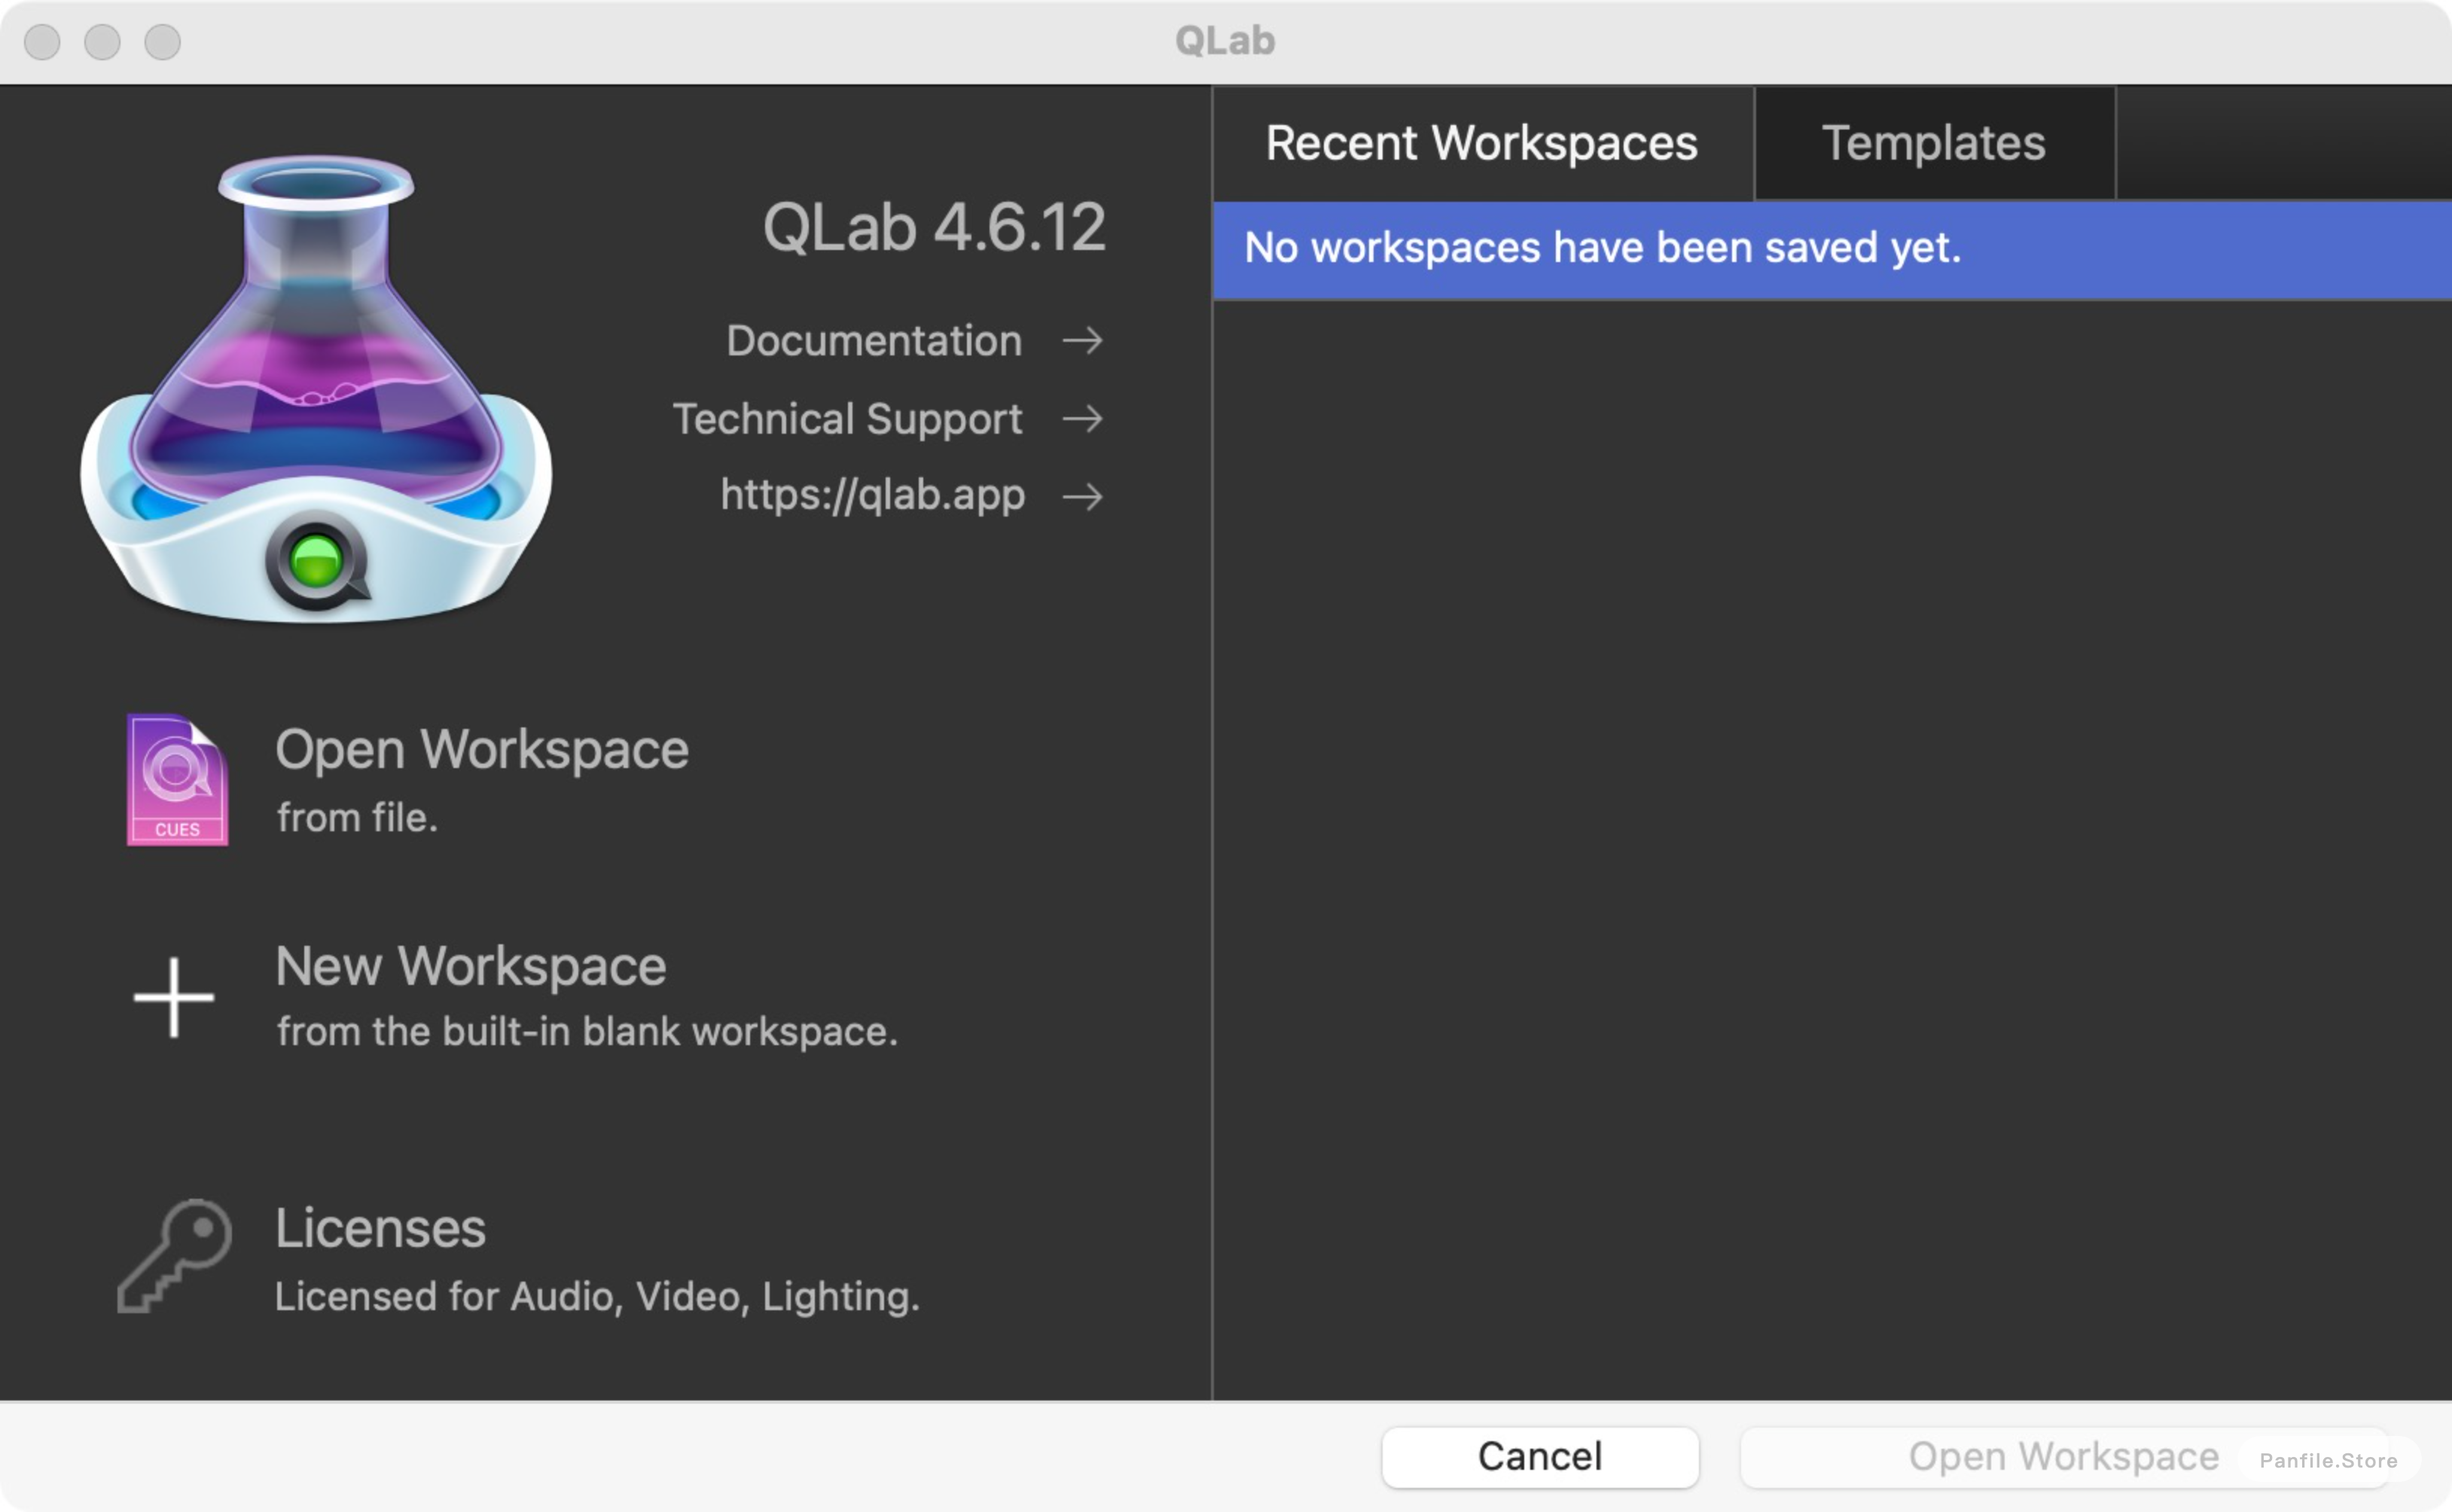The height and width of the screenshot is (1512, 2452).
Task: Create a New Workspace from blank
Action: [470, 967]
